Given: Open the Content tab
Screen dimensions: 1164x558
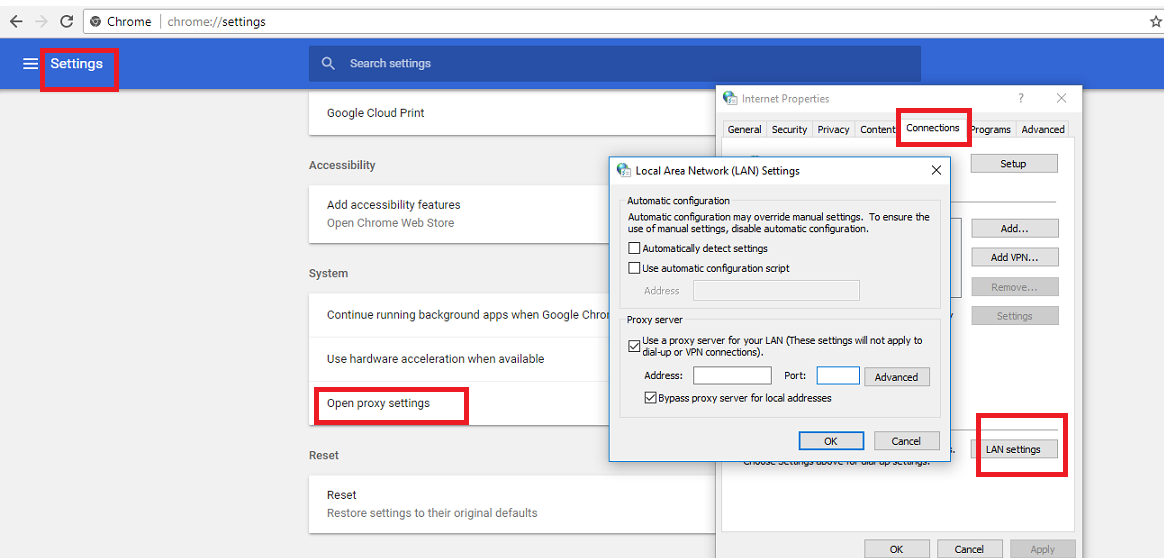Looking at the screenshot, I should pyautogui.click(x=877, y=129).
